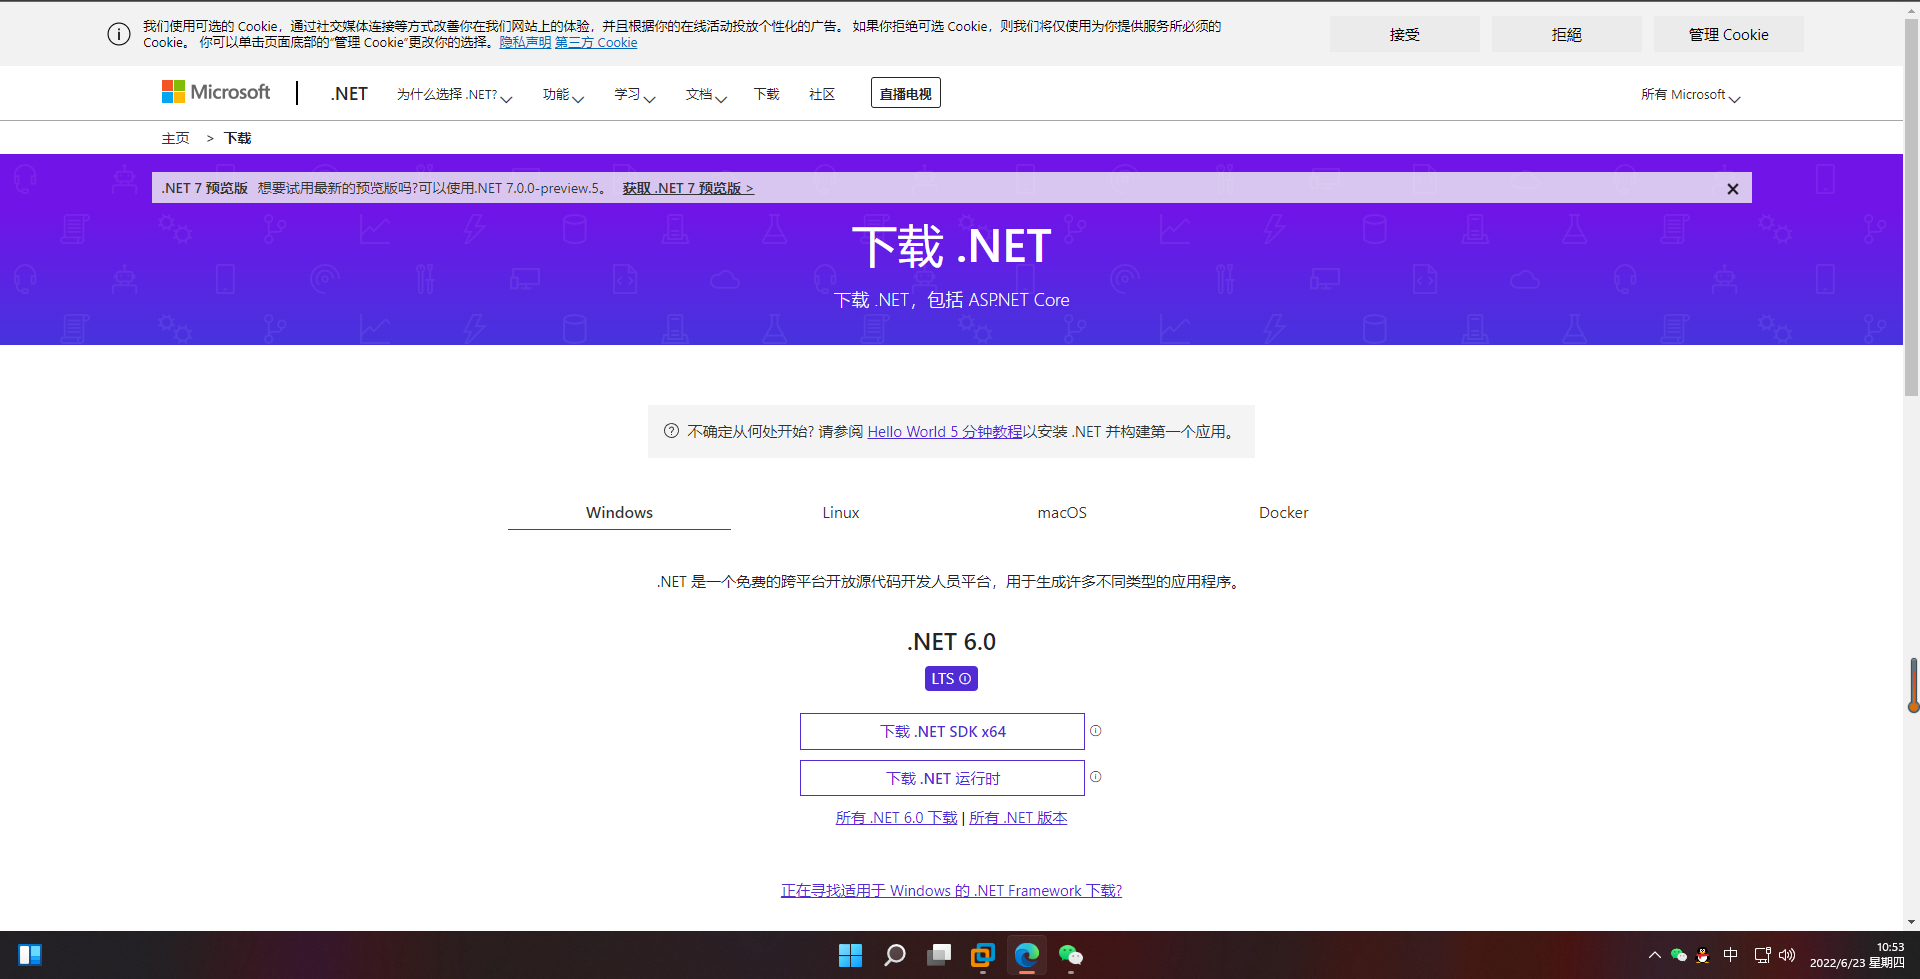Open WeChat from the taskbar

coord(1071,955)
